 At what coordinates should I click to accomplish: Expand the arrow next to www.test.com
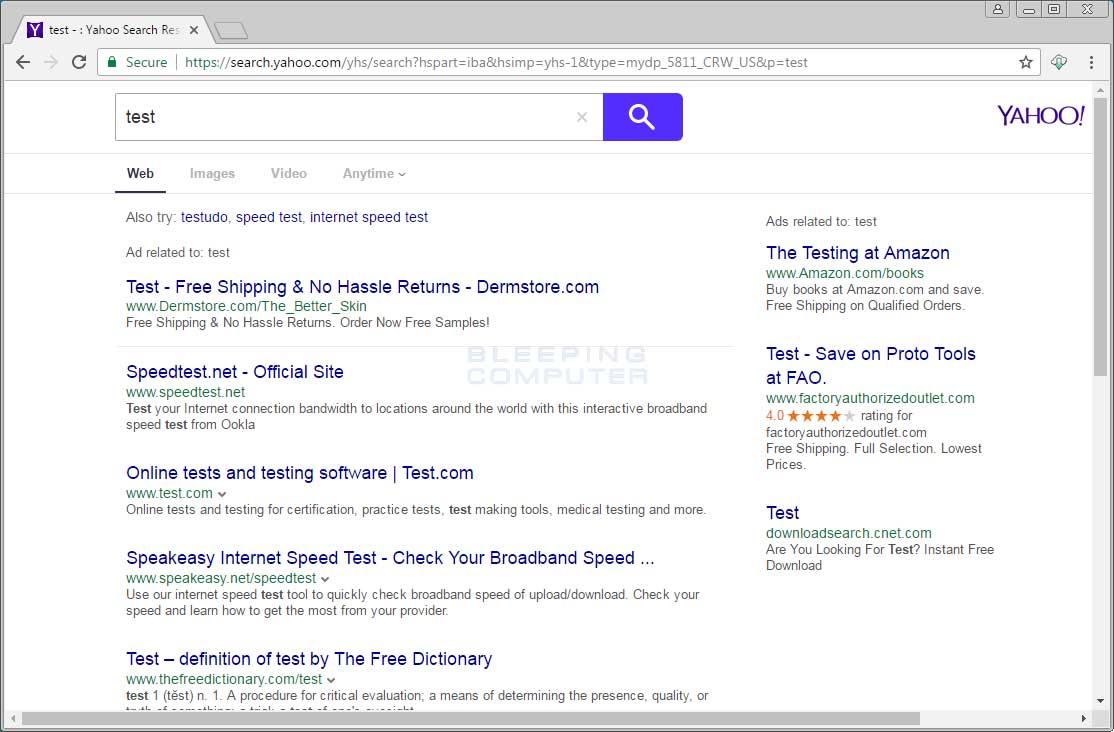(222, 494)
